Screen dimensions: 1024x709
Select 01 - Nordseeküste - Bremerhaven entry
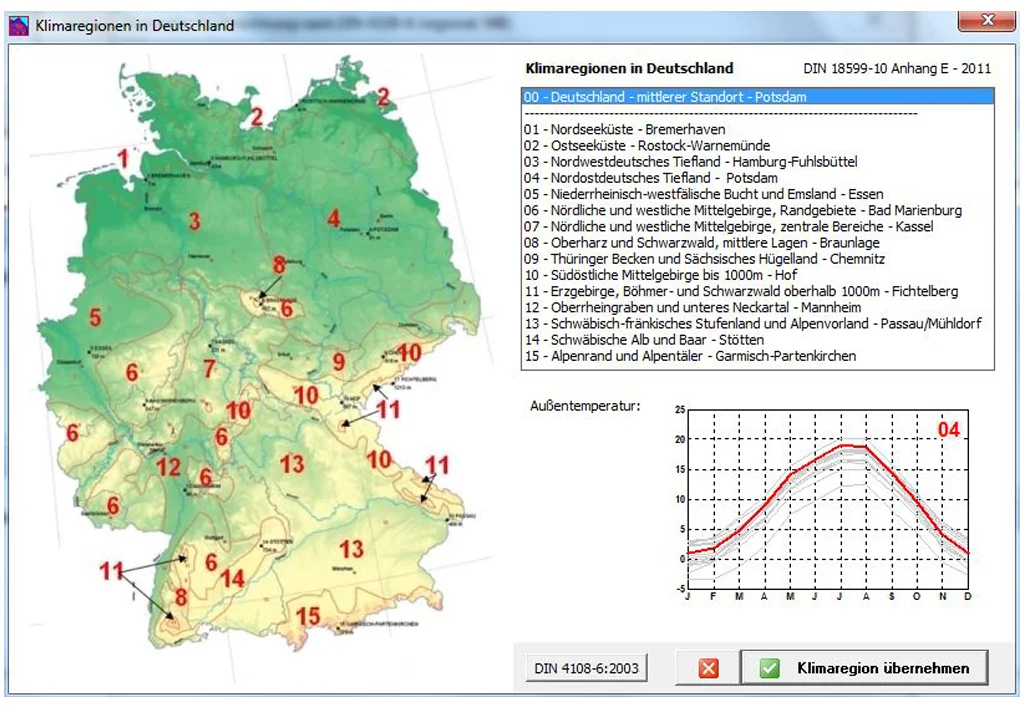pos(625,130)
